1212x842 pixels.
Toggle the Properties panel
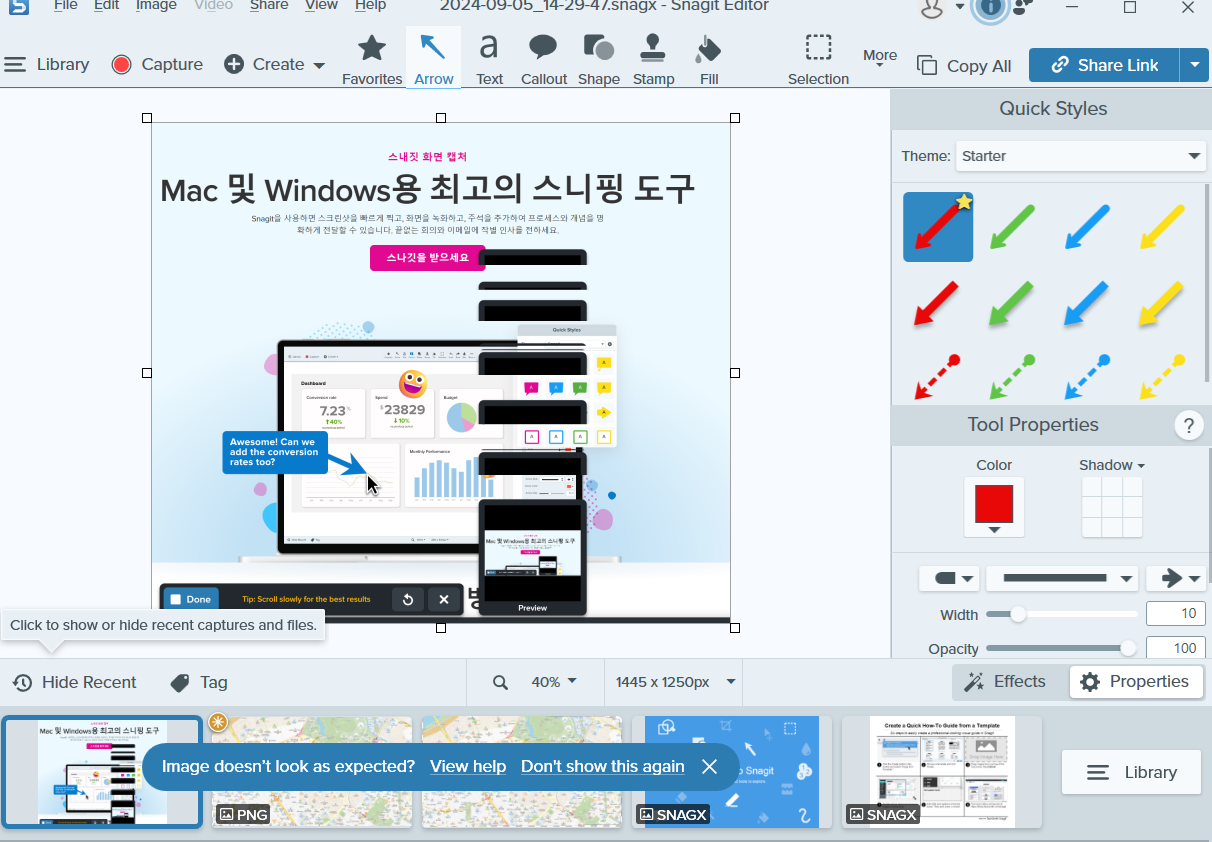point(1135,681)
